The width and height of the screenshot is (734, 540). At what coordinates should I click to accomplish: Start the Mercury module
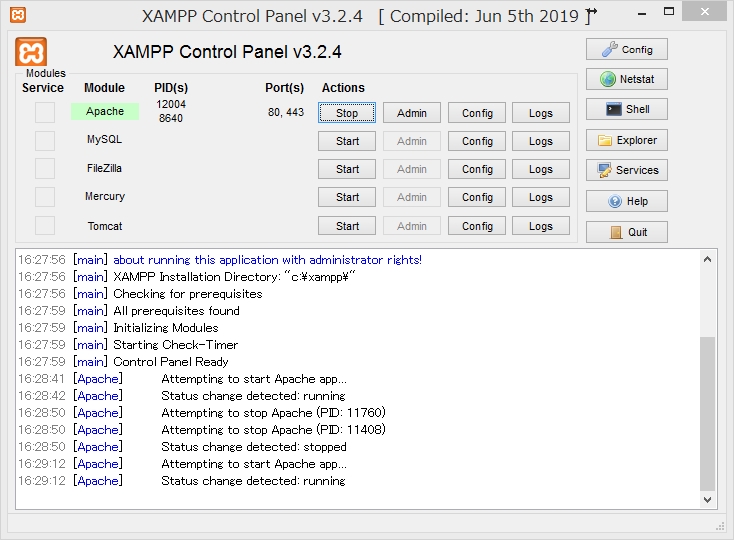347,197
